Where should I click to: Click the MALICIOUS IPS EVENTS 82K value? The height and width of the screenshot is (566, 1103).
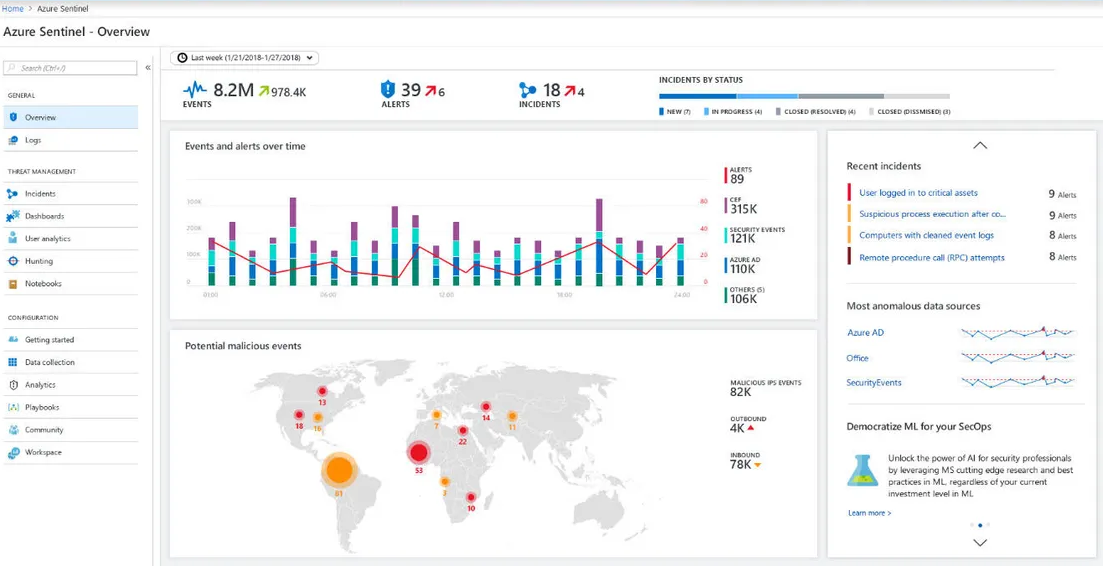click(x=741, y=392)
